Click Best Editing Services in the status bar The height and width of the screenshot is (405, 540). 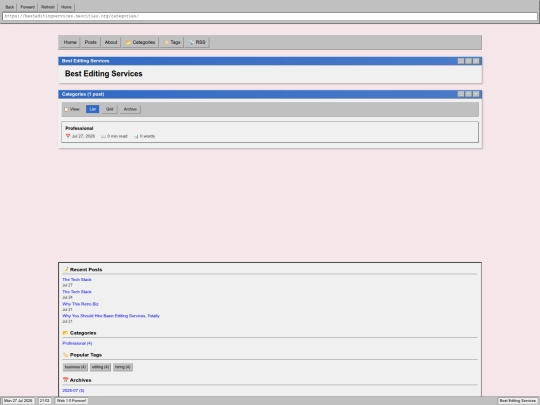(x=517, y=401)
